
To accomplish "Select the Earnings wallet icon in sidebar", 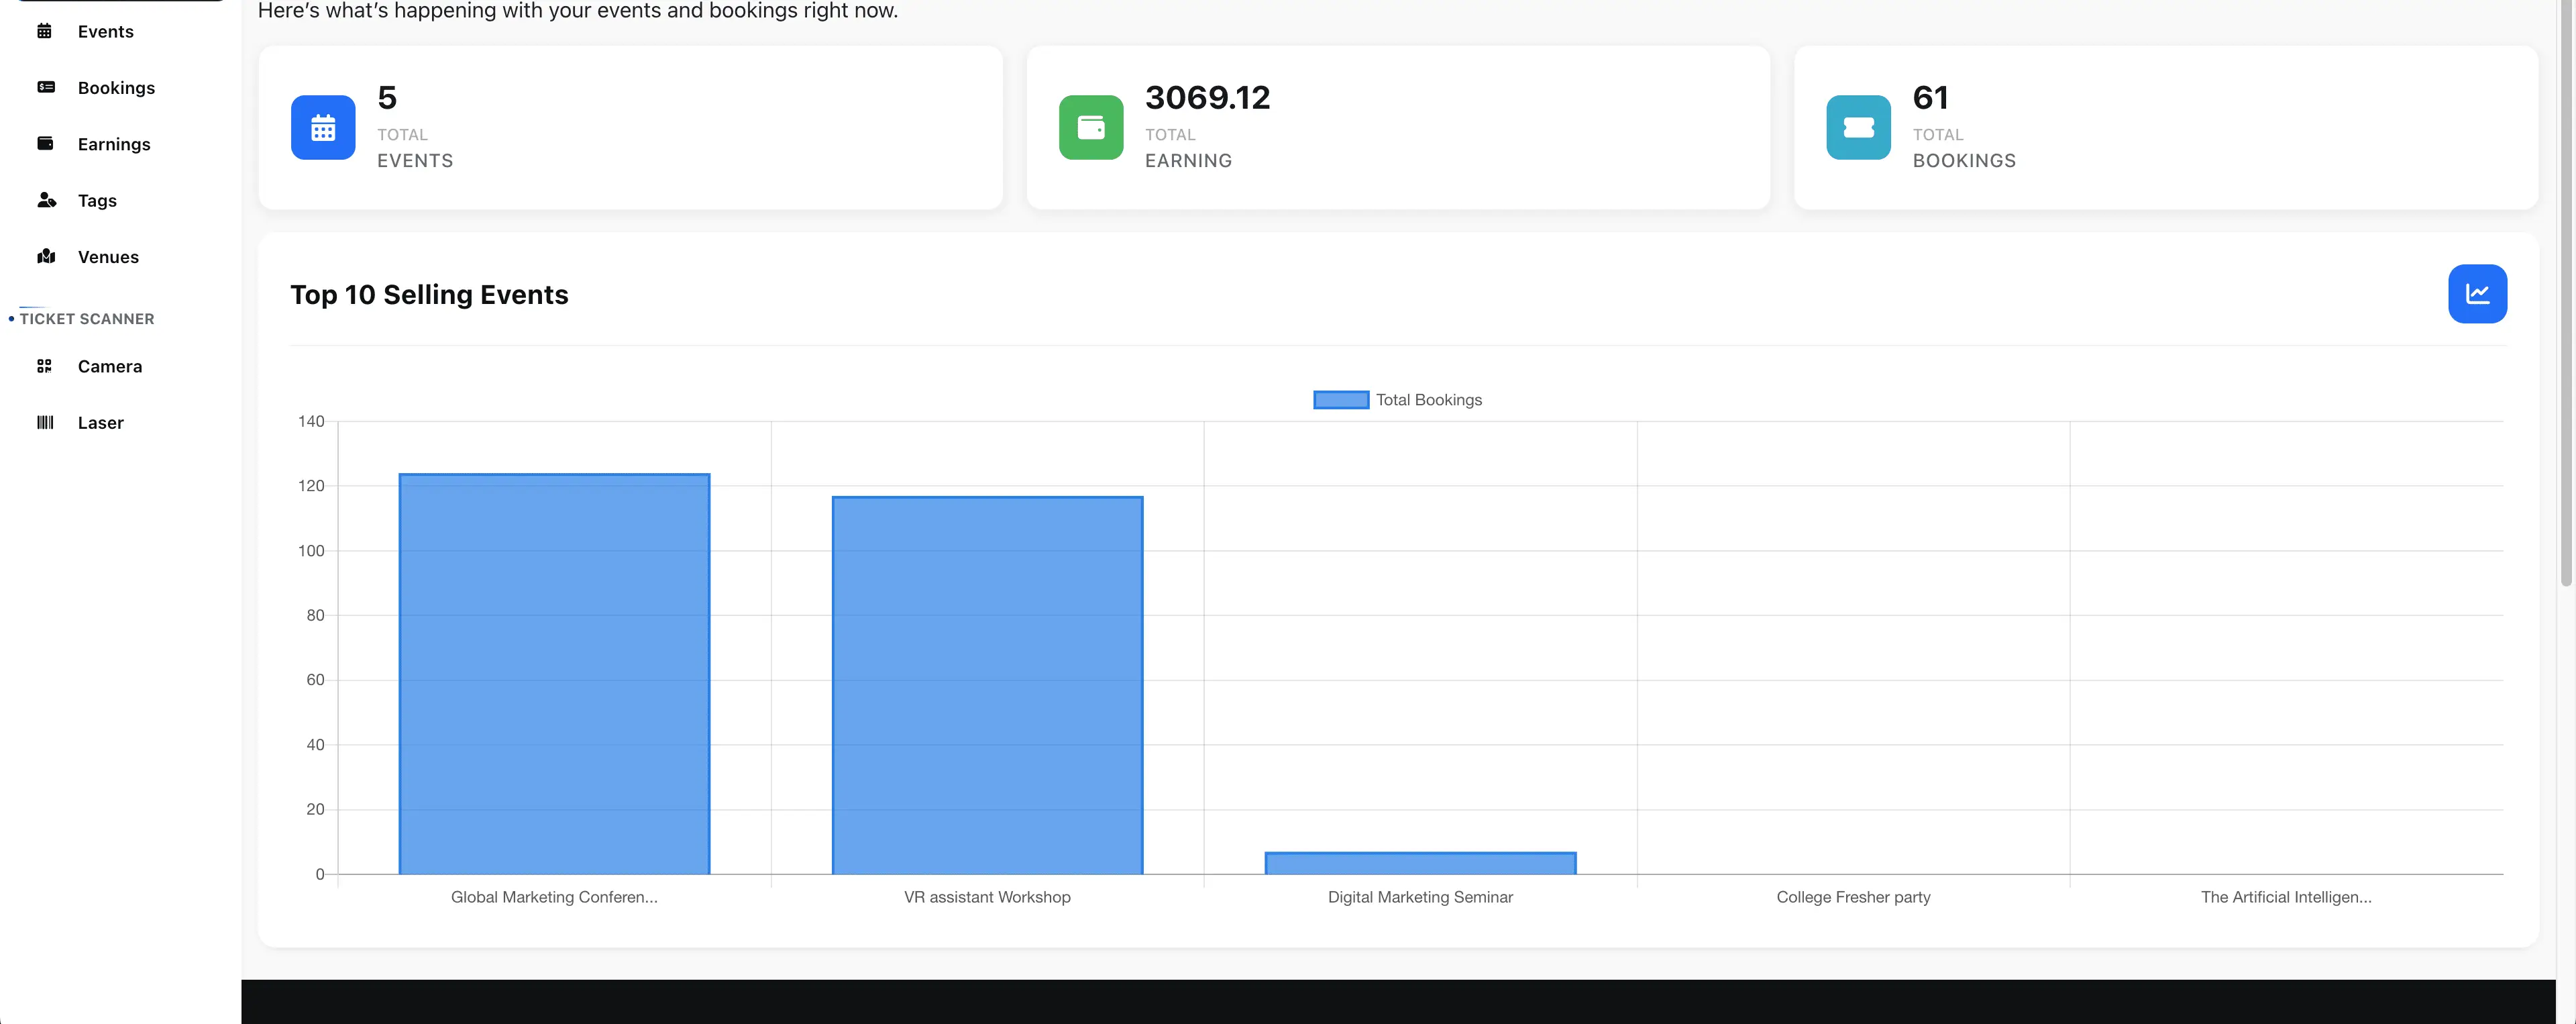I will [x=45, y=143].
